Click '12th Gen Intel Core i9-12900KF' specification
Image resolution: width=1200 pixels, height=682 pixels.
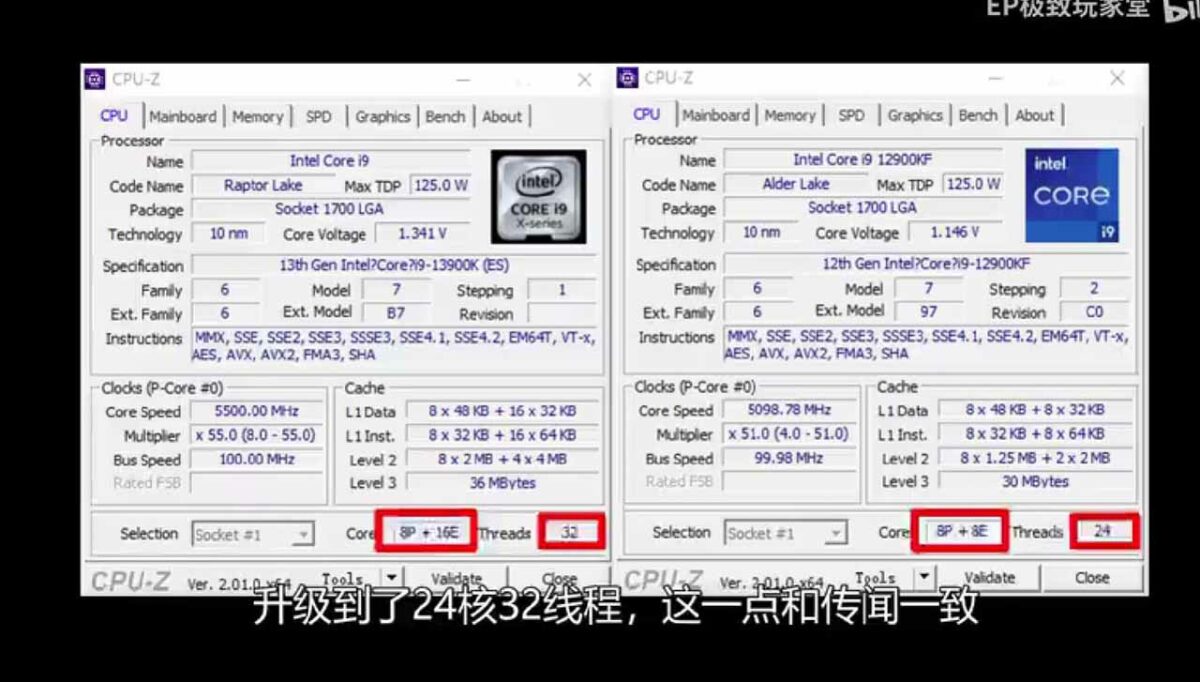927,265
